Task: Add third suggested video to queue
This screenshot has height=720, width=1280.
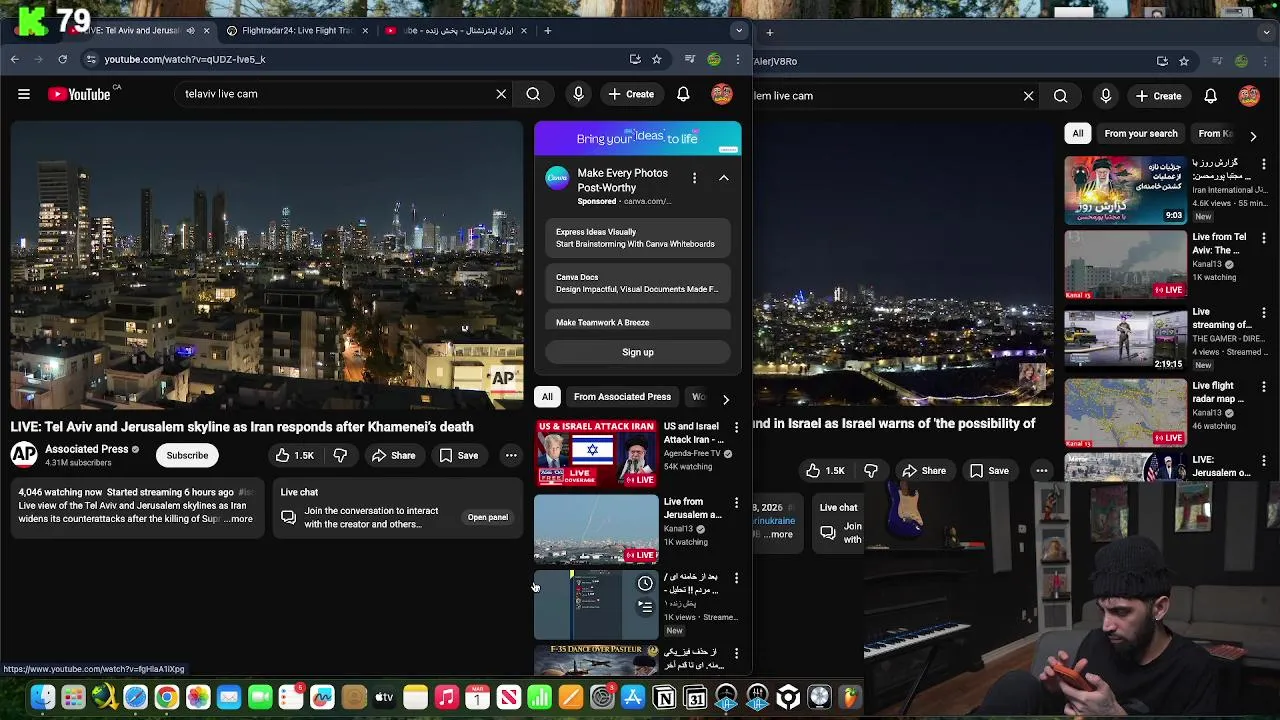Action: (x=645, y=607)
